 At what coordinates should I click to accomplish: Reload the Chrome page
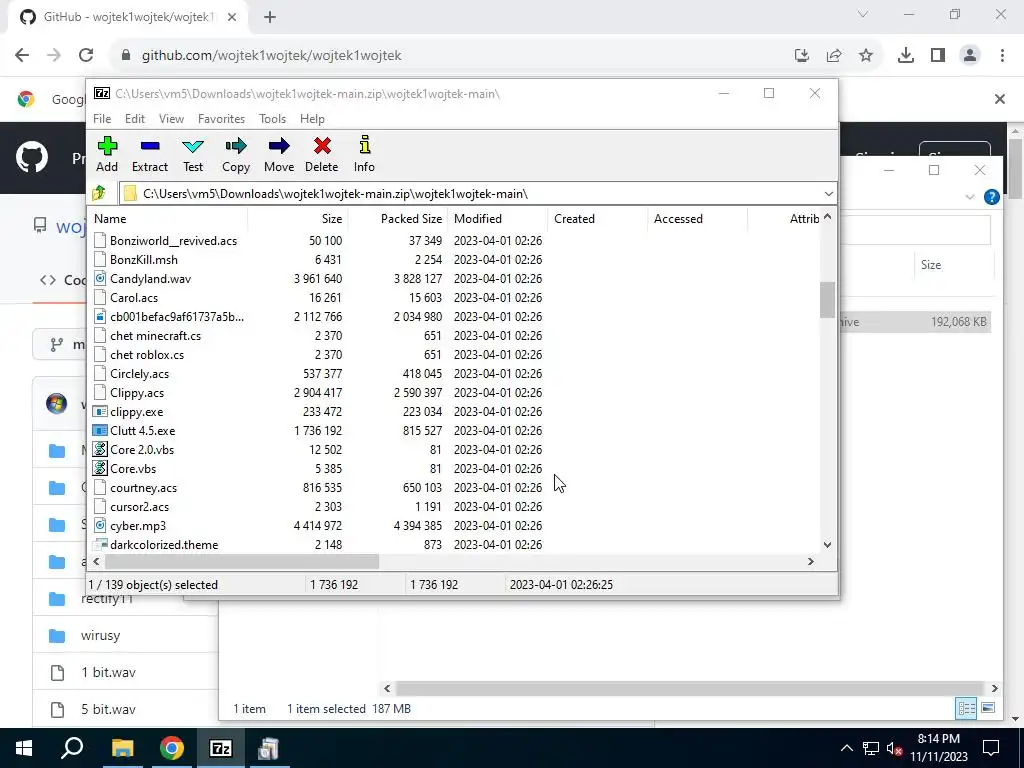[x=86, y=56]
